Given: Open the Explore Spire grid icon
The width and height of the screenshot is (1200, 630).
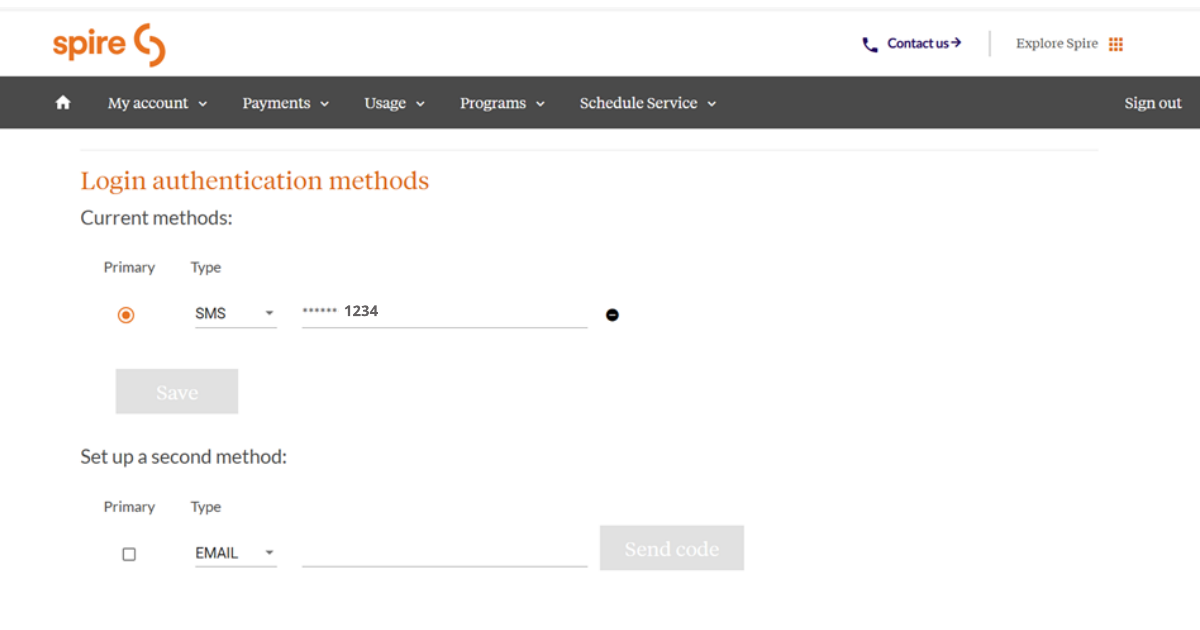Looking at the screenshot, I should coord(1116,44).
